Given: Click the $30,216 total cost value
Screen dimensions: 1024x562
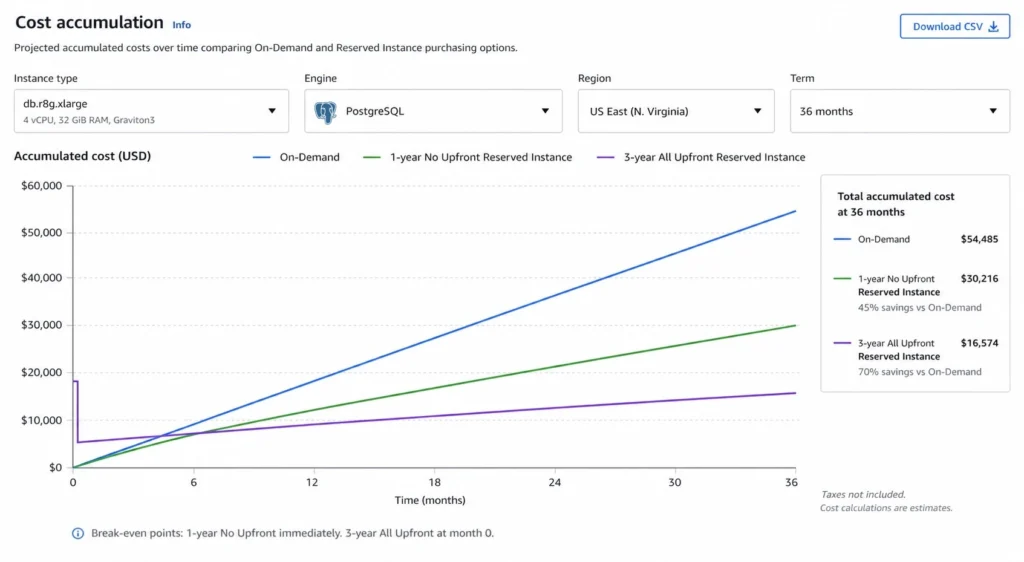Looking at the screenshot, I should pos(979,279).
